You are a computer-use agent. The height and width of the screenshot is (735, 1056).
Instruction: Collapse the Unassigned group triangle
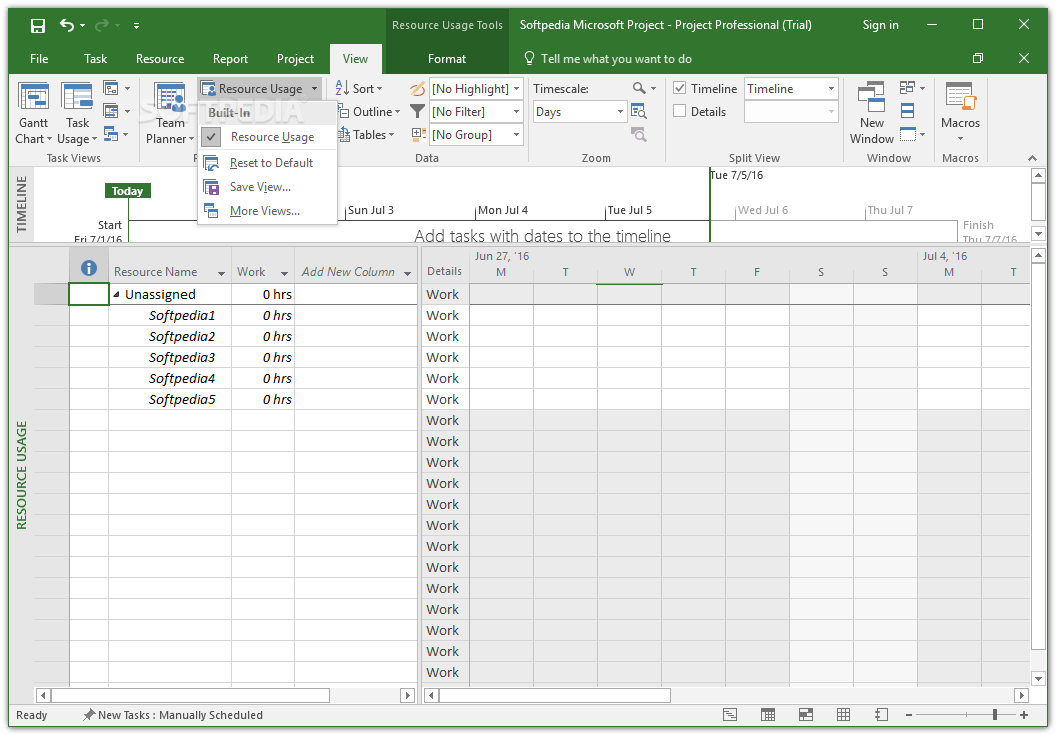coord(117,294)
